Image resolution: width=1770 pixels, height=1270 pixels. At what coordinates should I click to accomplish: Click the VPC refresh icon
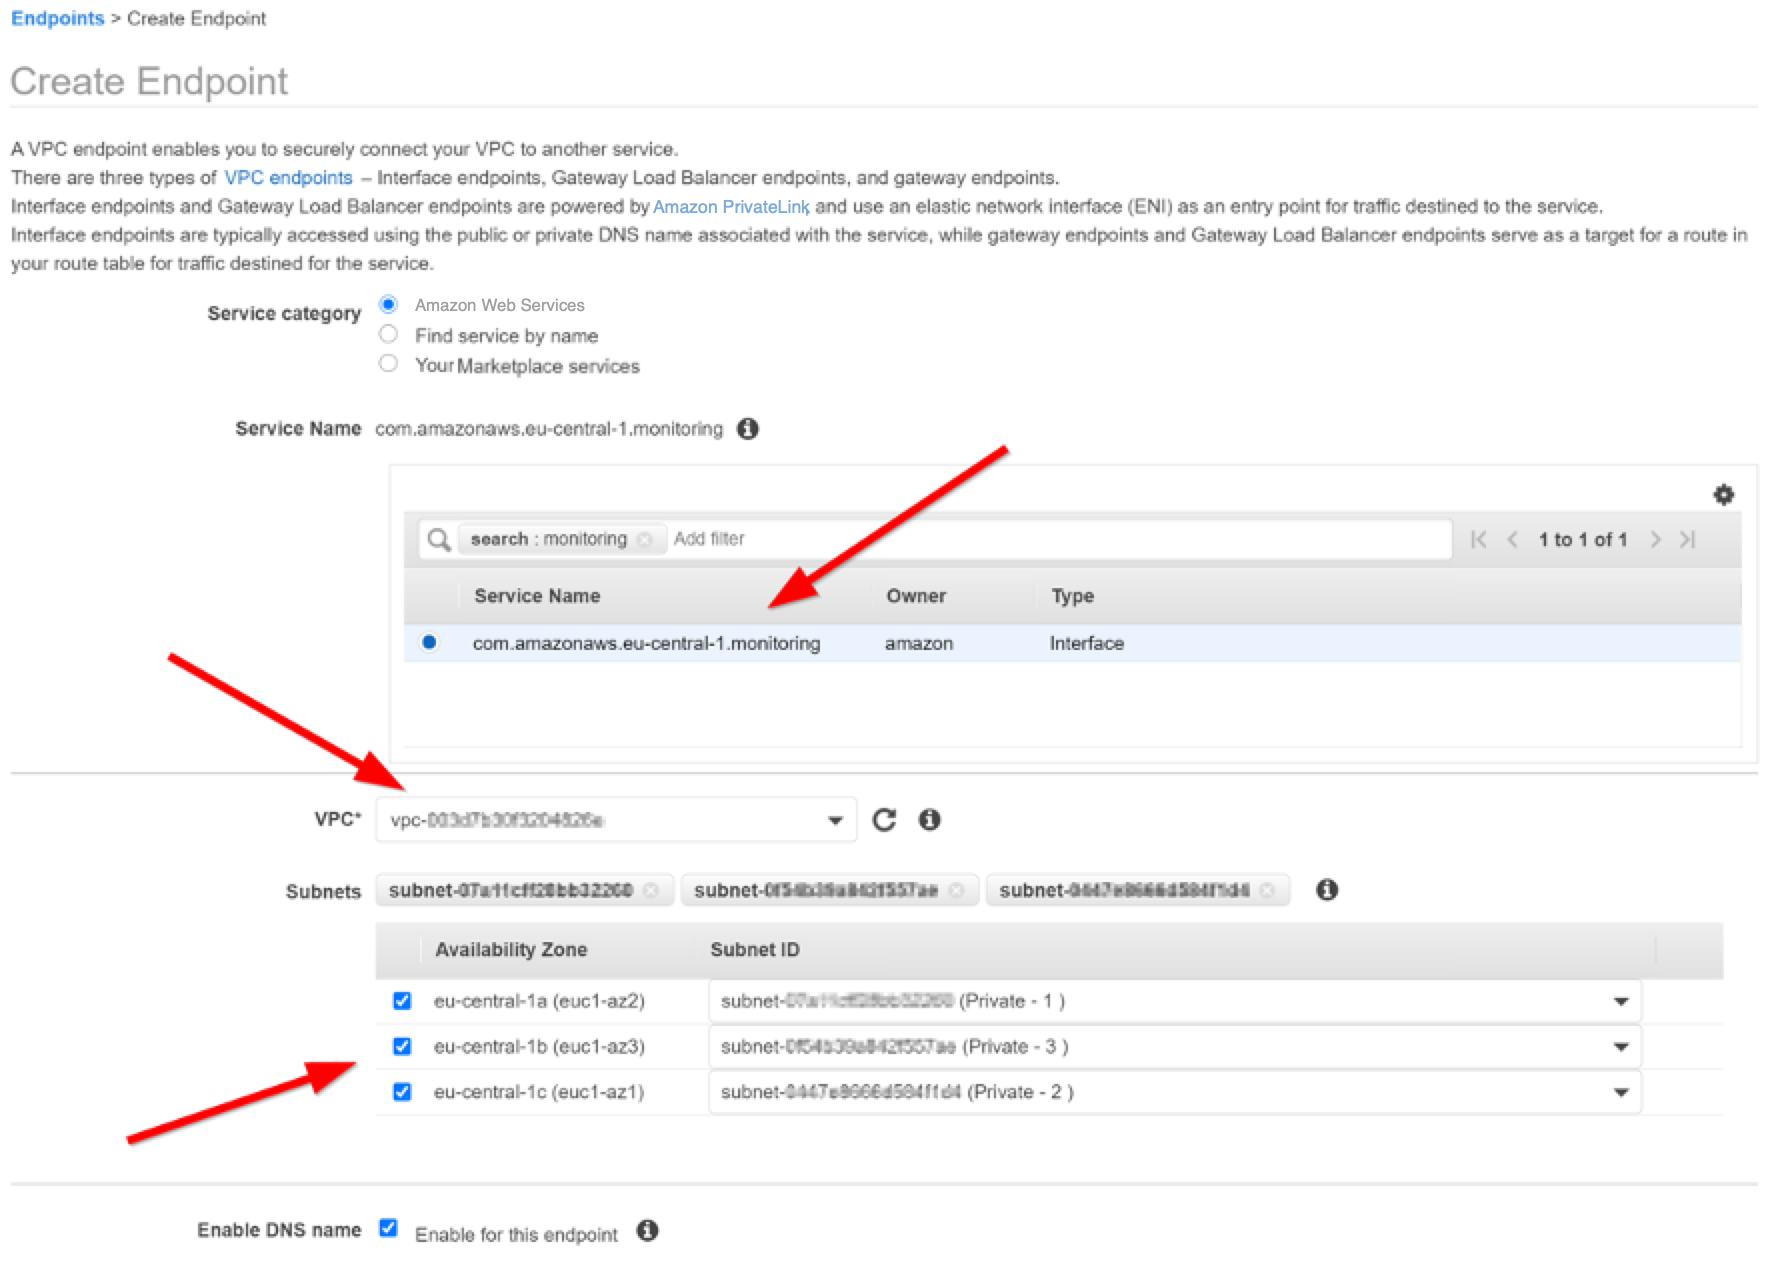(884, 820)
